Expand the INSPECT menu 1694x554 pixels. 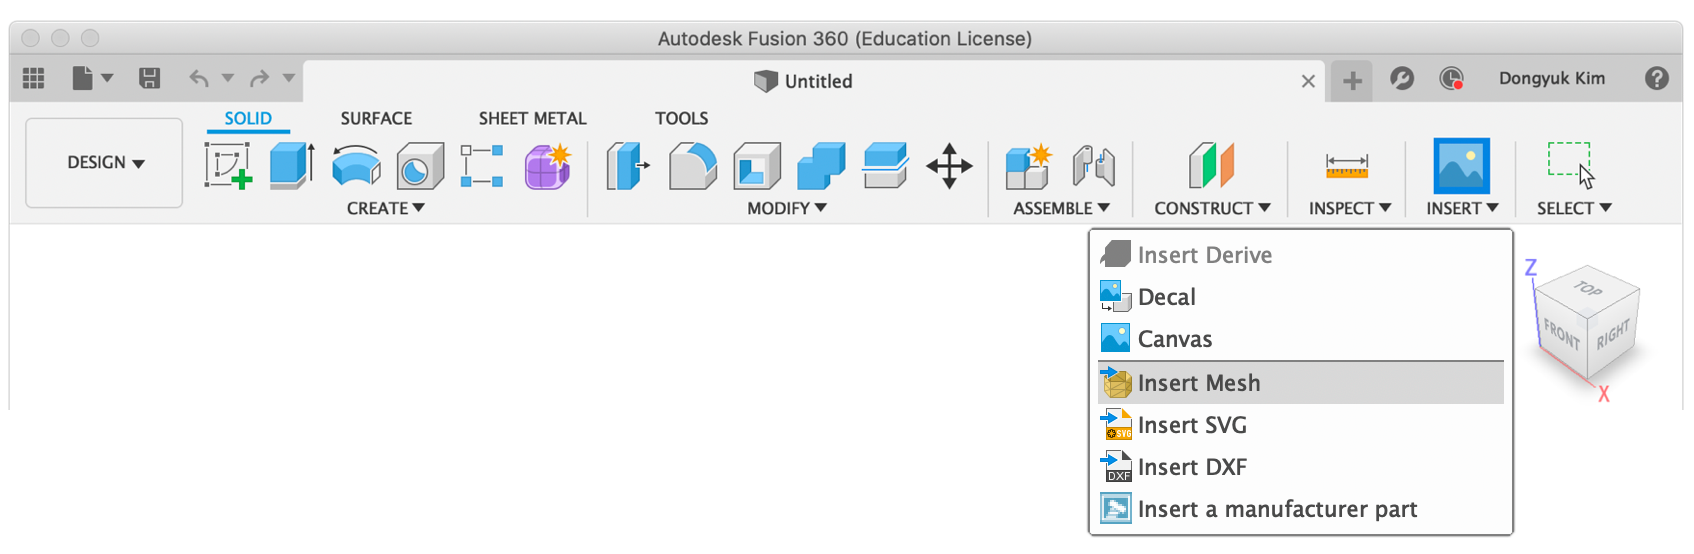(x=1350, y=208)
